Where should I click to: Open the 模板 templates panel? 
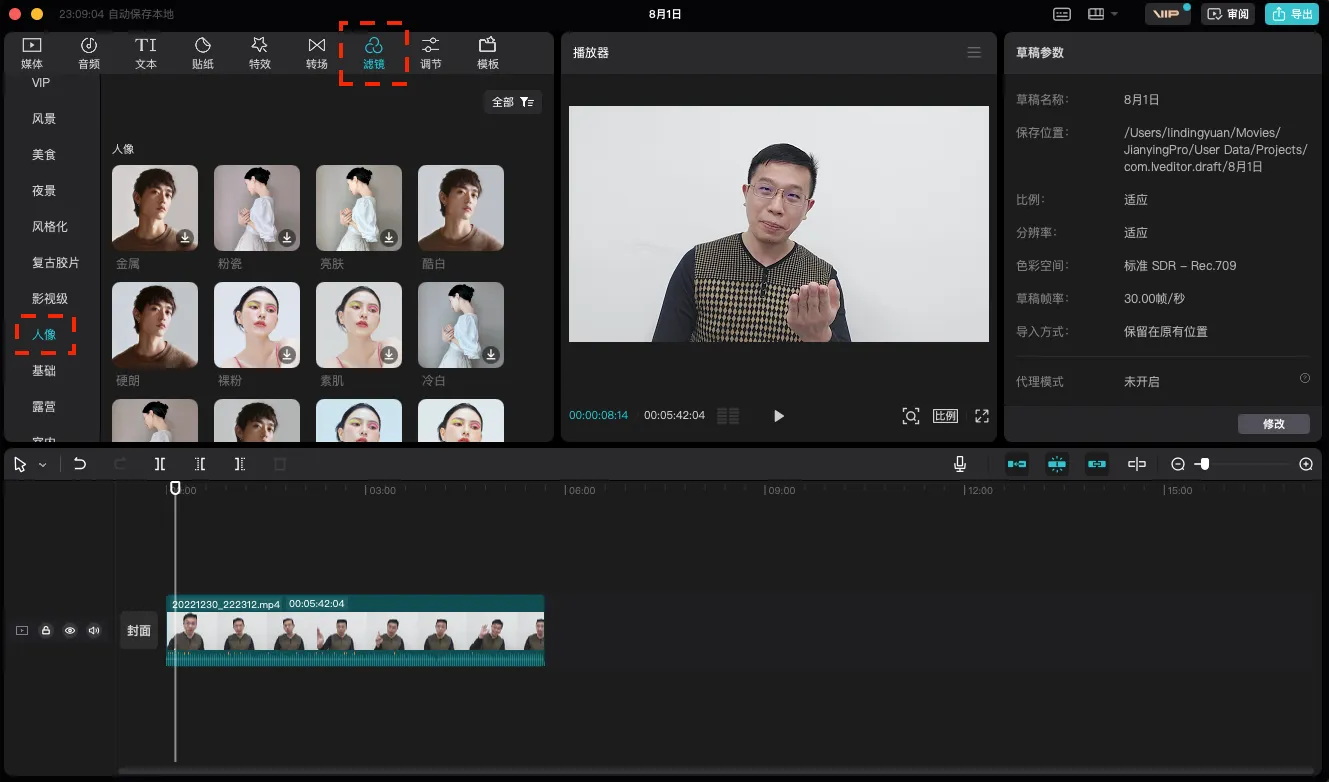coord(488,53)
